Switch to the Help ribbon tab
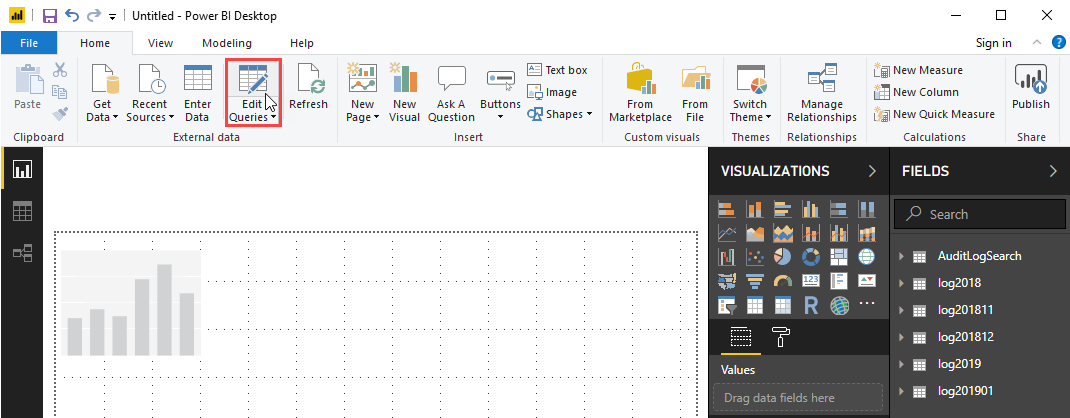 click(x=302, y=43)
